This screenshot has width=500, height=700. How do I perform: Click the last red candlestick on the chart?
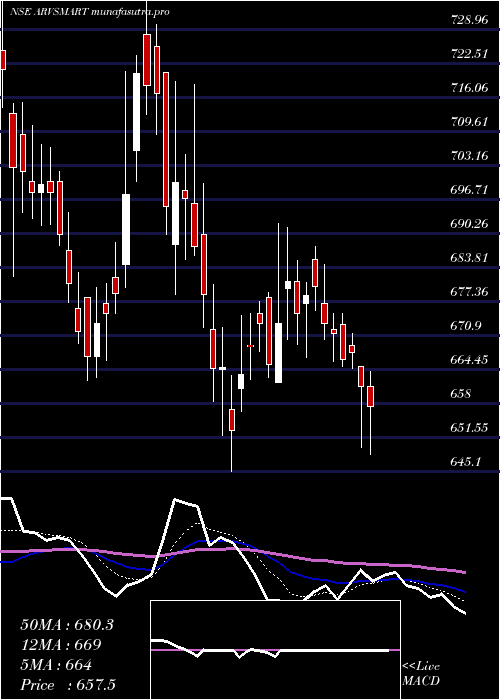[371, 396]
